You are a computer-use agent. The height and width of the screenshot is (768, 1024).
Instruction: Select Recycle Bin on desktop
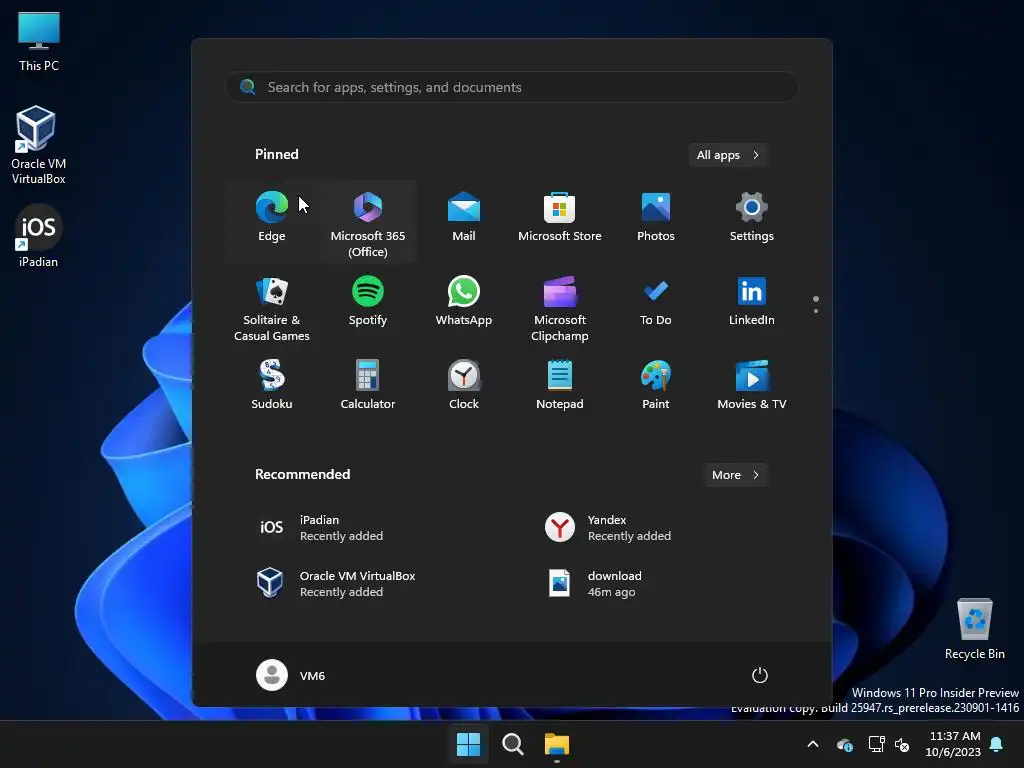pos(974,629)
